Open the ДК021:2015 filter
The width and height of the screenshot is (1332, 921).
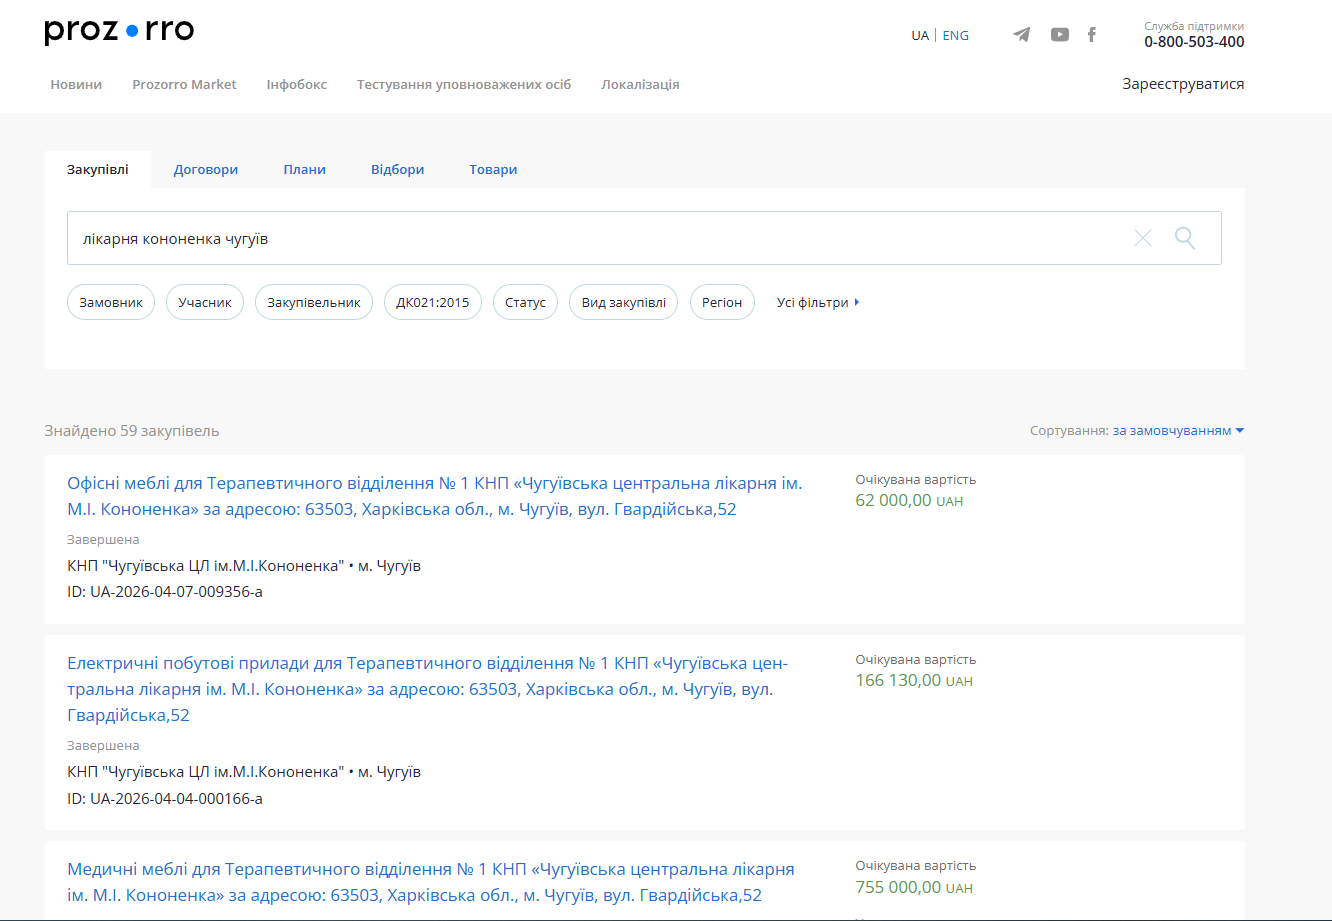pos(433,302)
